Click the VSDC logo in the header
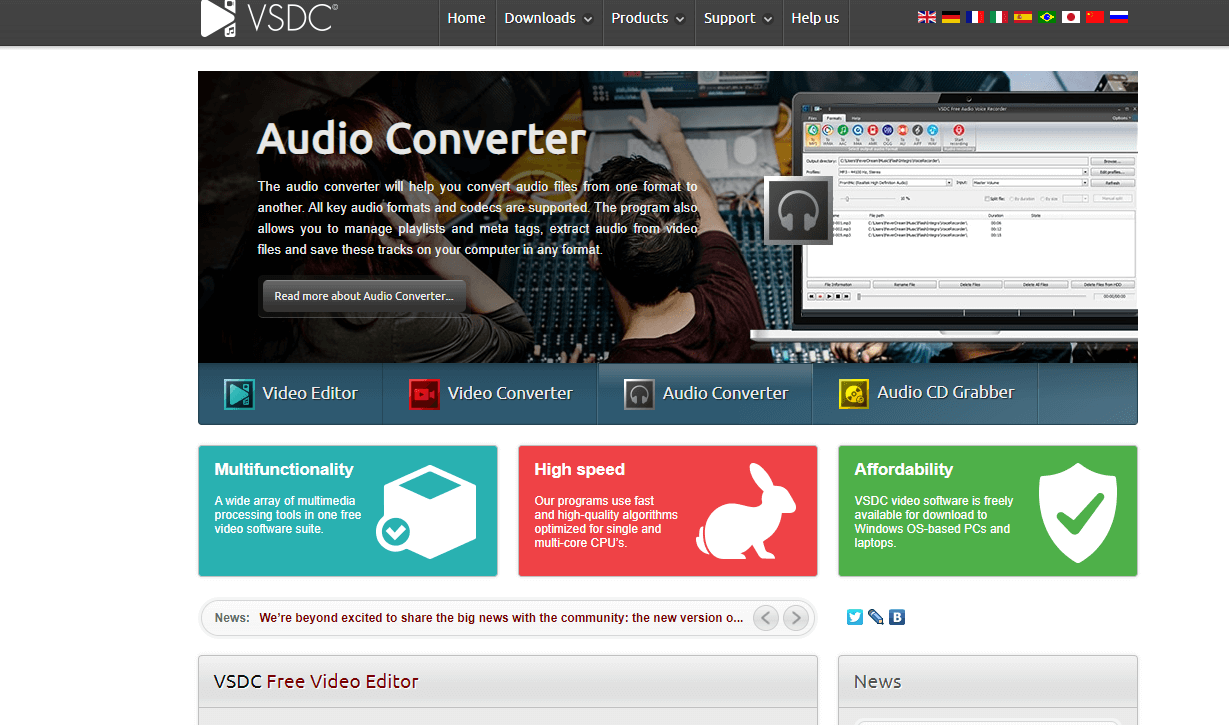This screenshot has height=725, width=1229. tap(269, 18)
